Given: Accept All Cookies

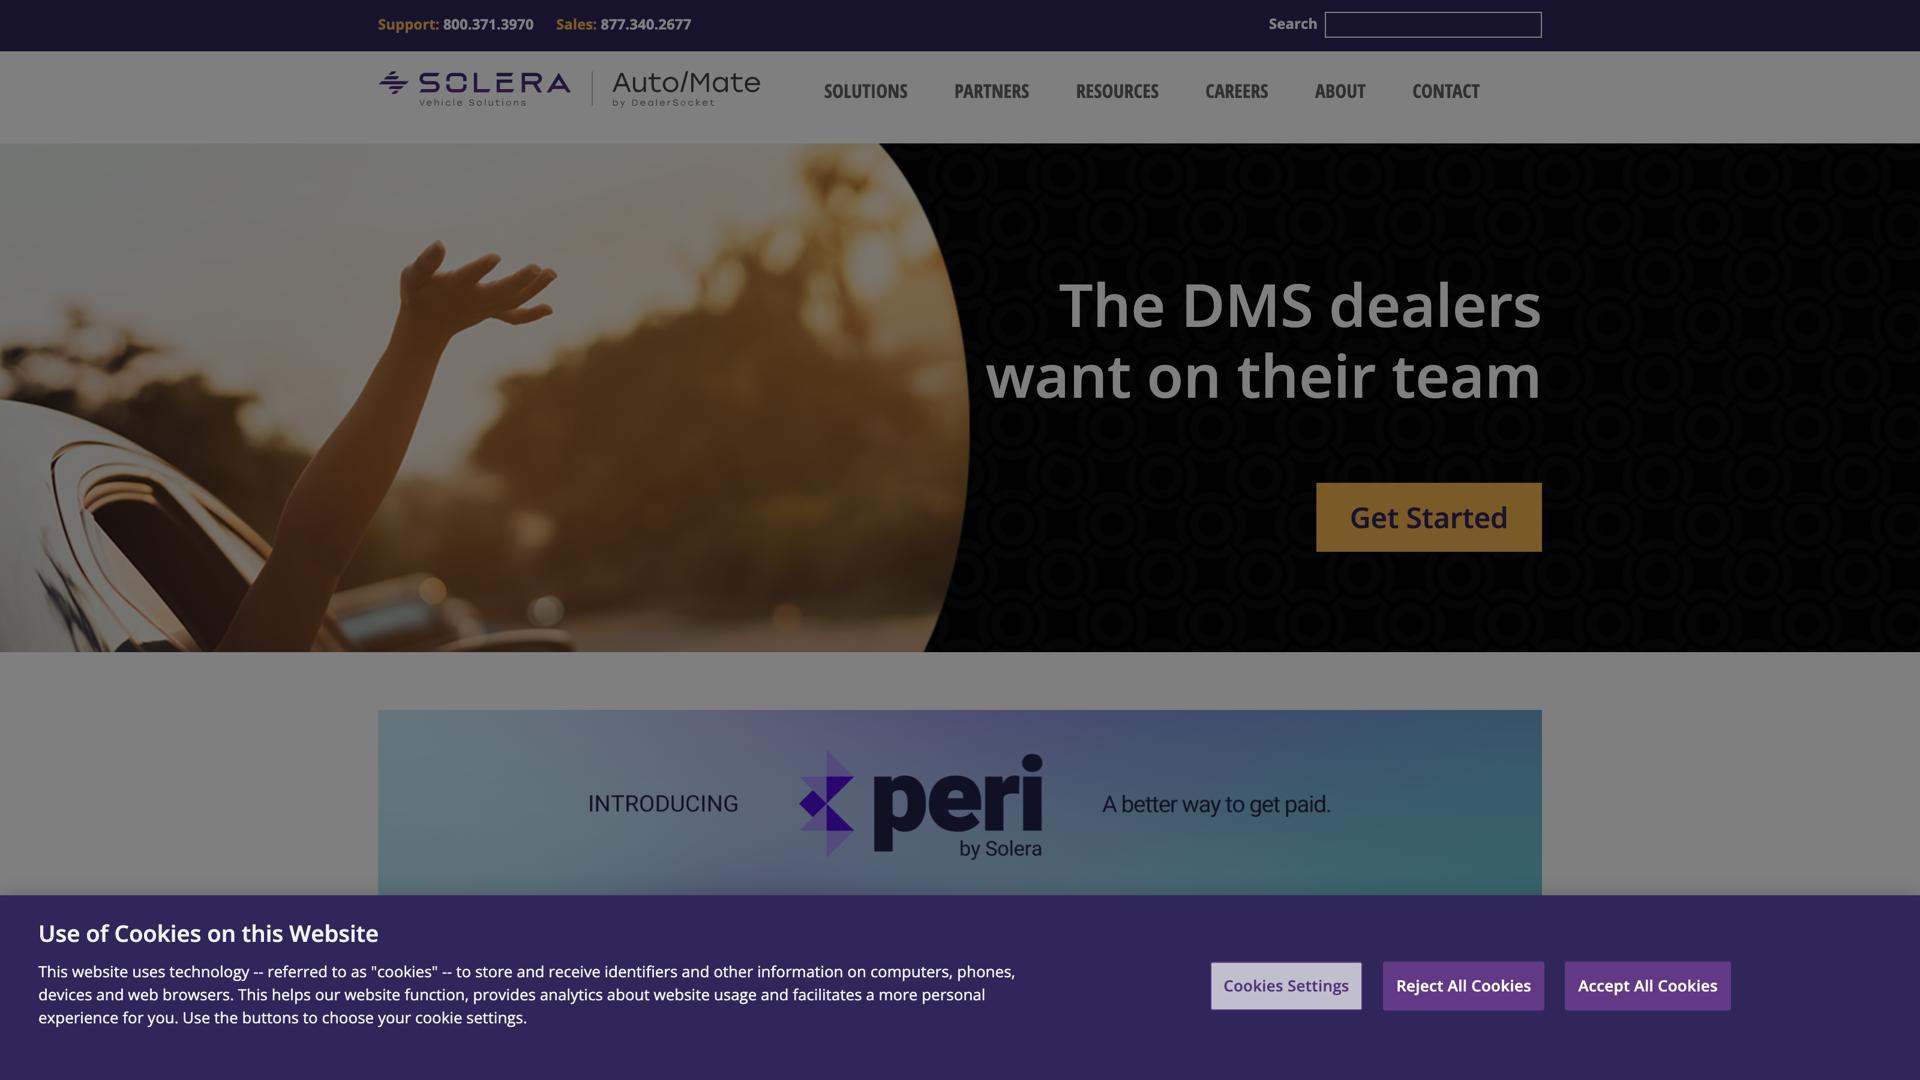Looking at the screenshot, I should point(1647,986).
